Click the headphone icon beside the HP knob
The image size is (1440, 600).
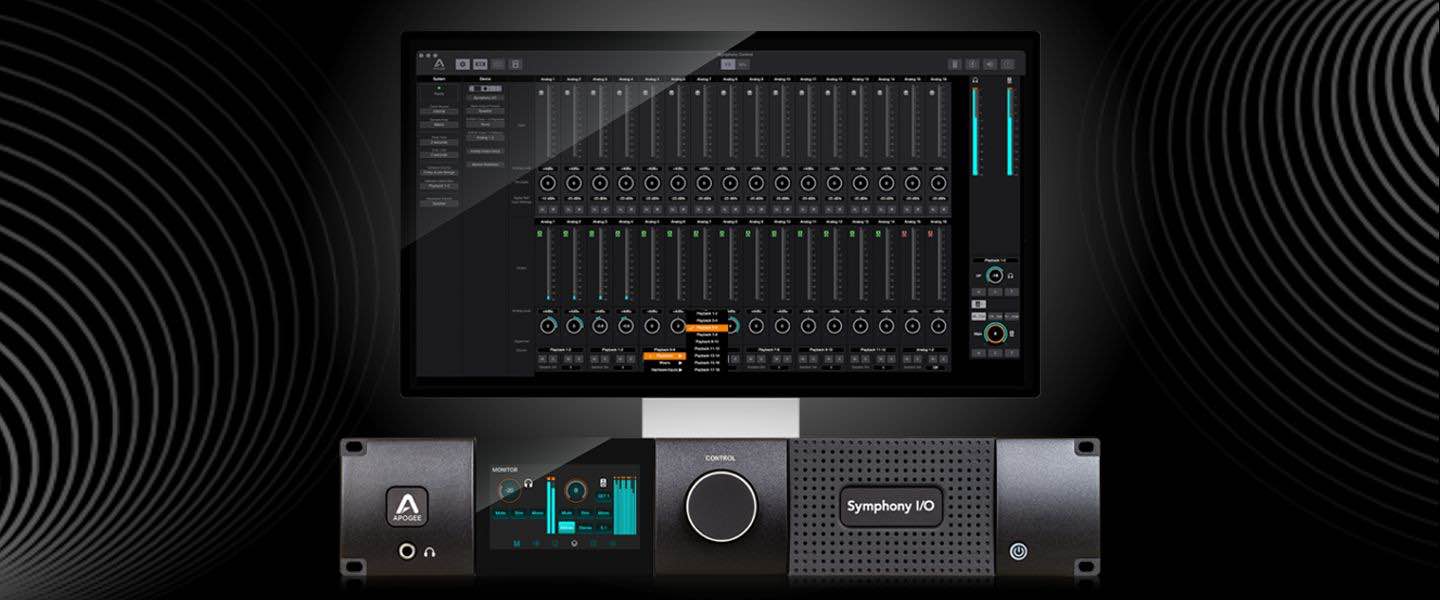tap(1010, 276)
